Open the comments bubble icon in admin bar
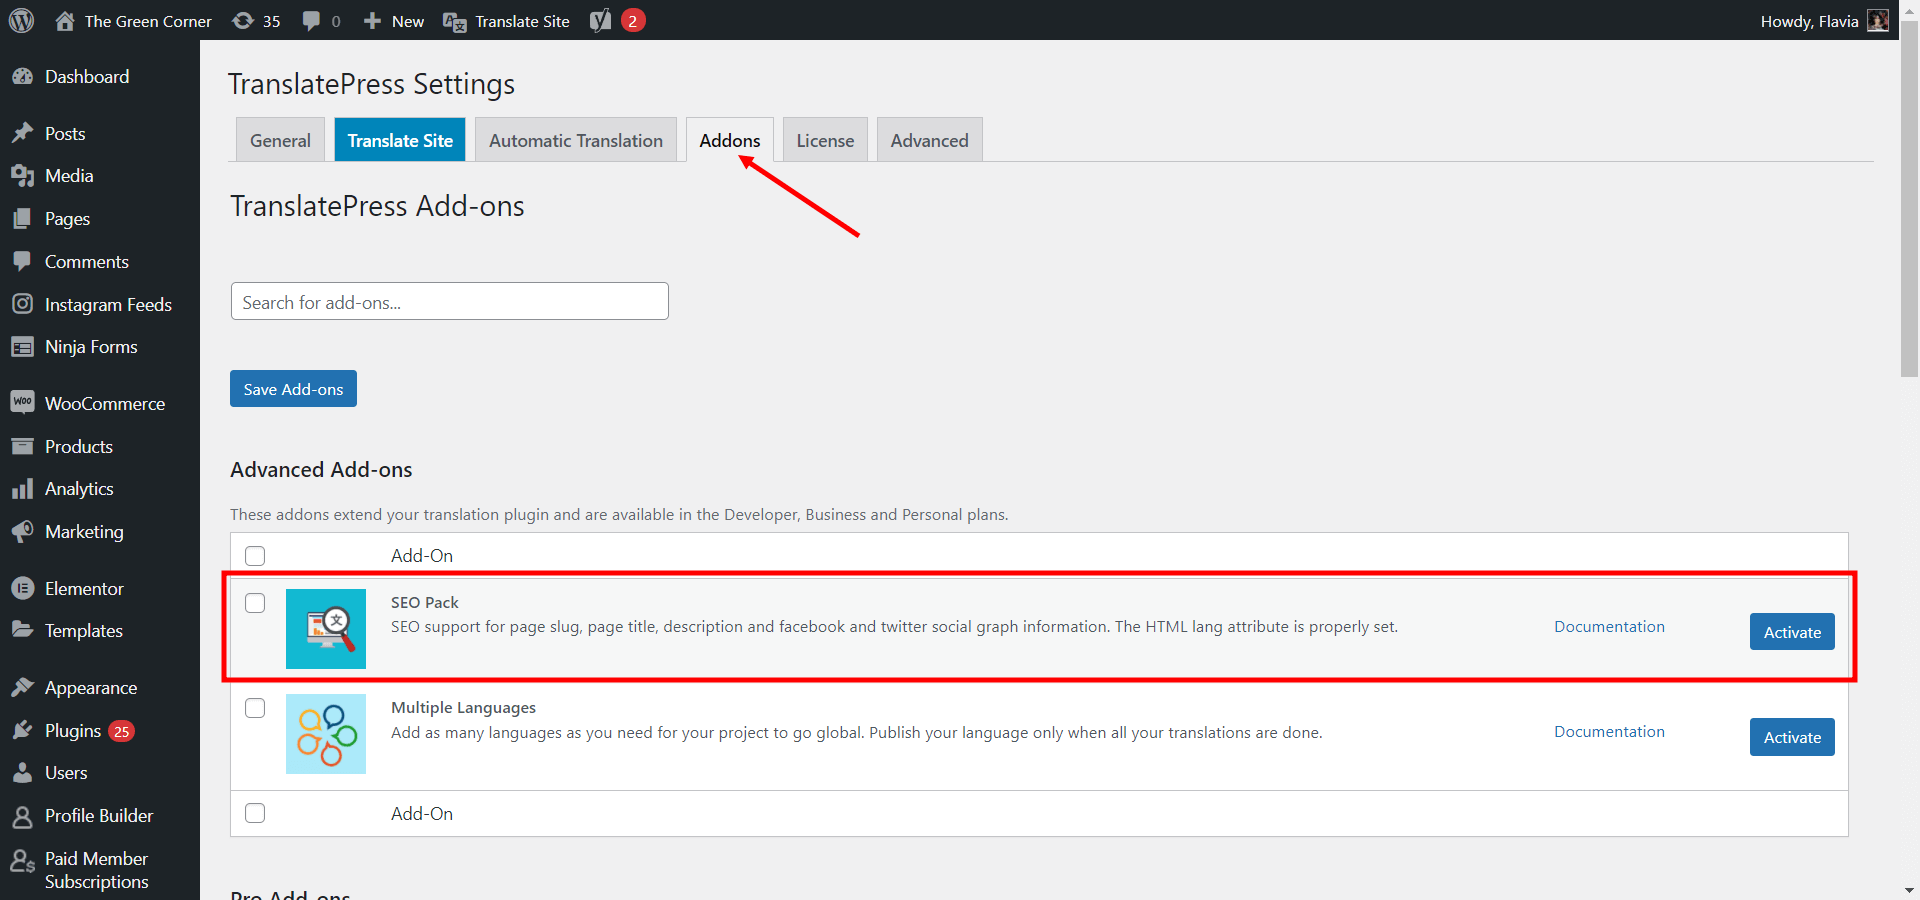1920x900 pixels. (x=311, y=21)
